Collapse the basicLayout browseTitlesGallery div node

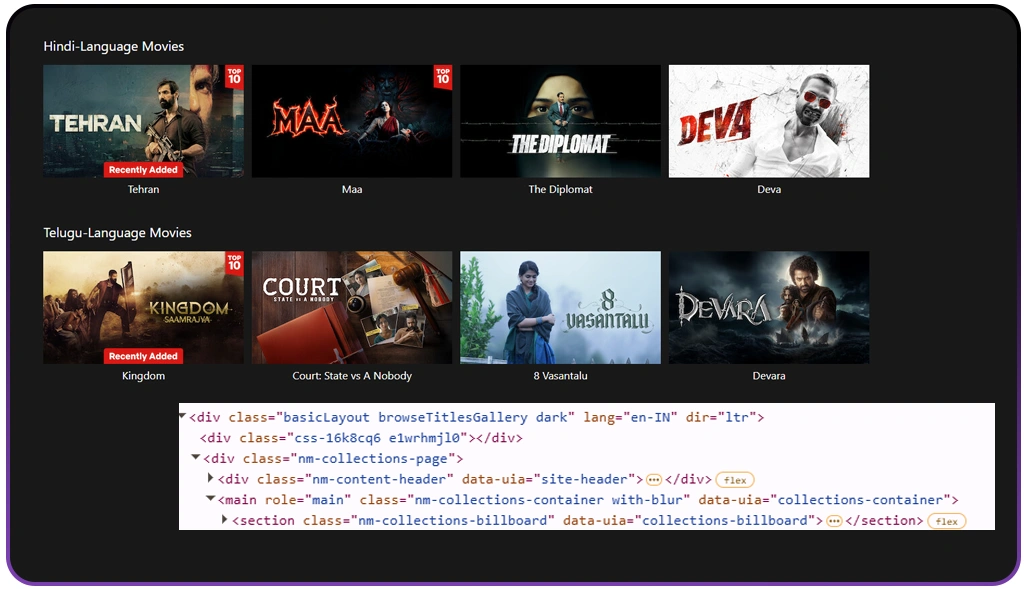coord(182,416)
